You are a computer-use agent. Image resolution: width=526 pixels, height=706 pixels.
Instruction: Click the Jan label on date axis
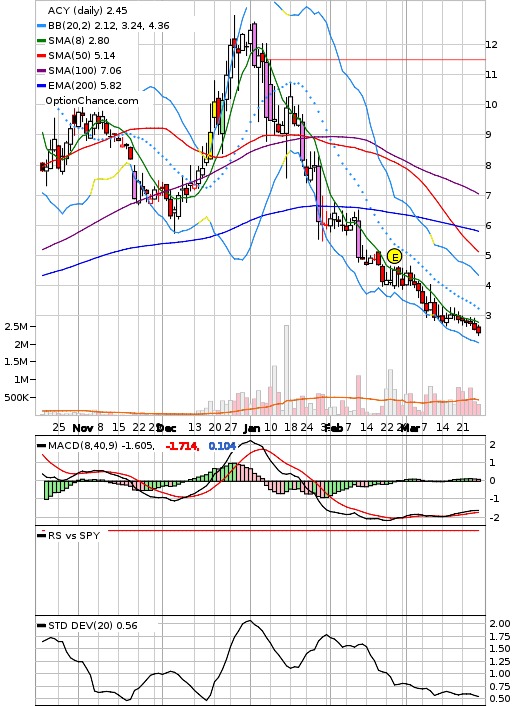click(x=252, y=428)
